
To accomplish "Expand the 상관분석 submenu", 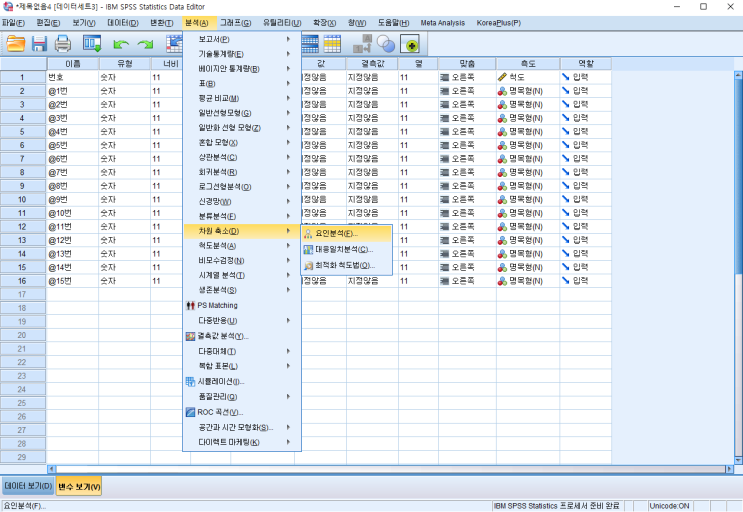I will [242, 157].
